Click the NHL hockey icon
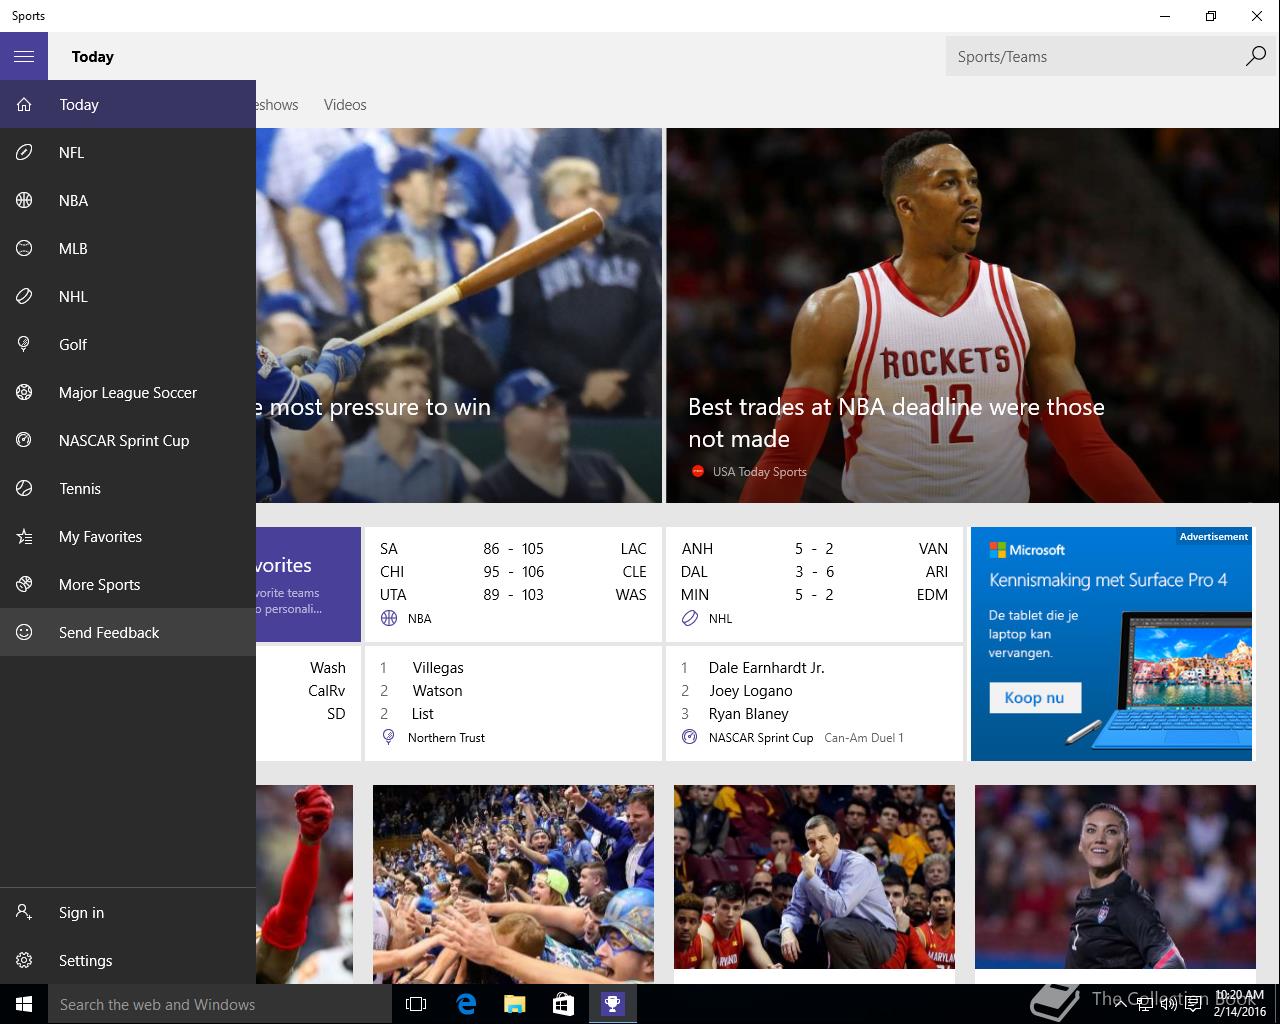1280x1024 pixels. click(x=24, y=296)
